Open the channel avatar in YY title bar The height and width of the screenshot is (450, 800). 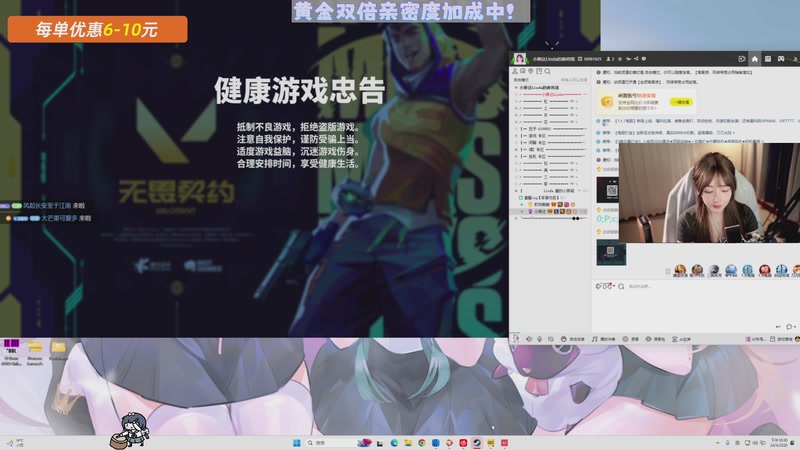[520, 59]
